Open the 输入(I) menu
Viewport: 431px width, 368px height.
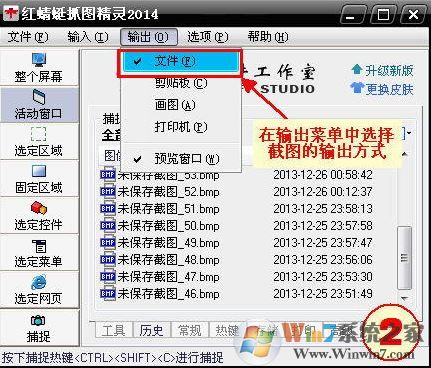point(88,37)
